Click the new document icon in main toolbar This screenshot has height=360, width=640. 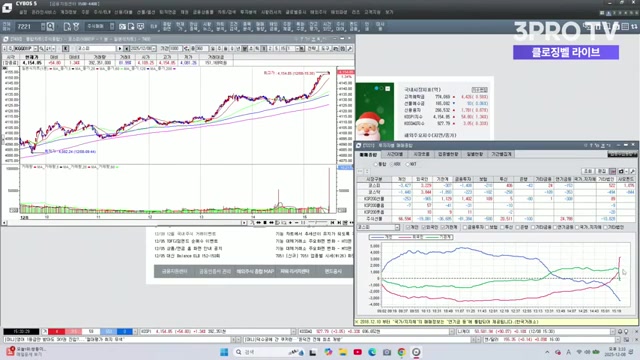pos(67,27)
